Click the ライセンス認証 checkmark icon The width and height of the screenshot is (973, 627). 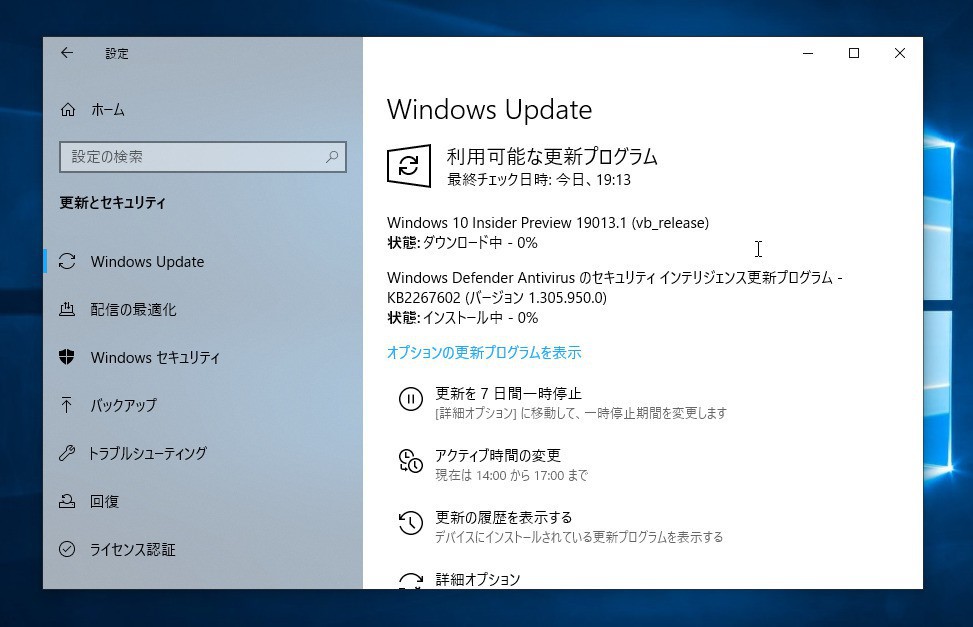pos(67,549)
